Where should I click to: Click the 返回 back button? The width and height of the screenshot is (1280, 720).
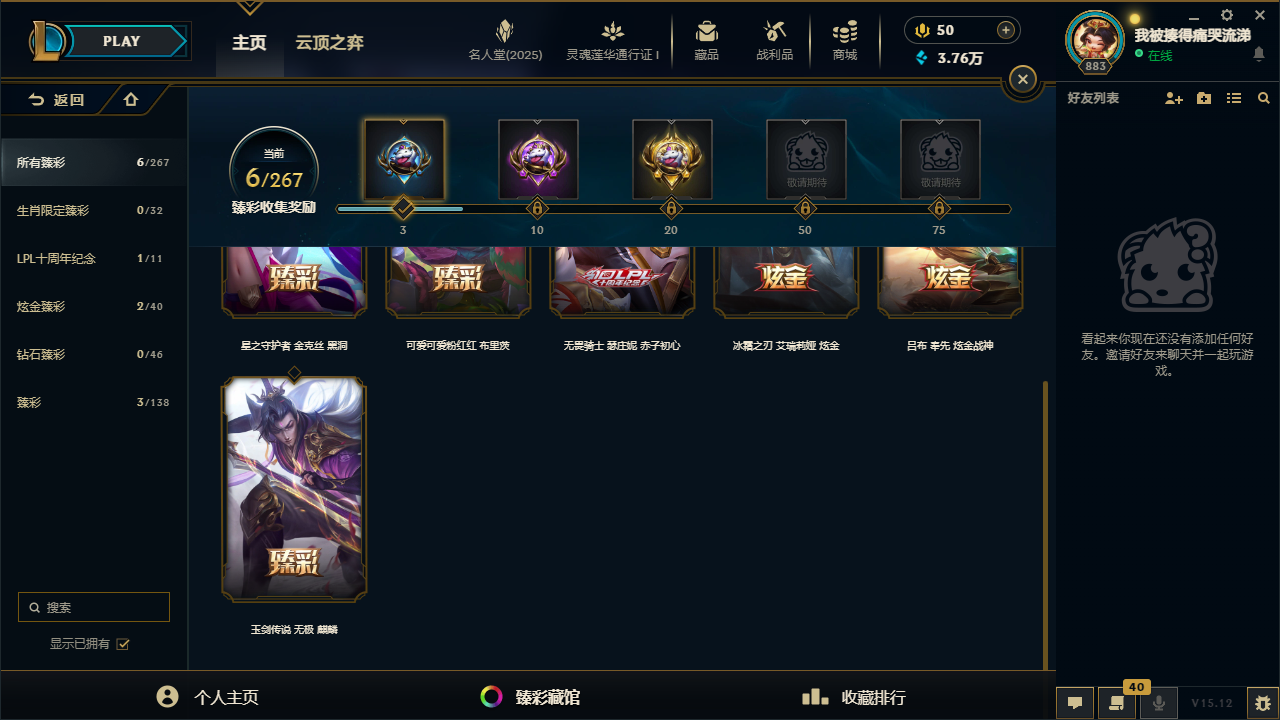coord(56,100)
